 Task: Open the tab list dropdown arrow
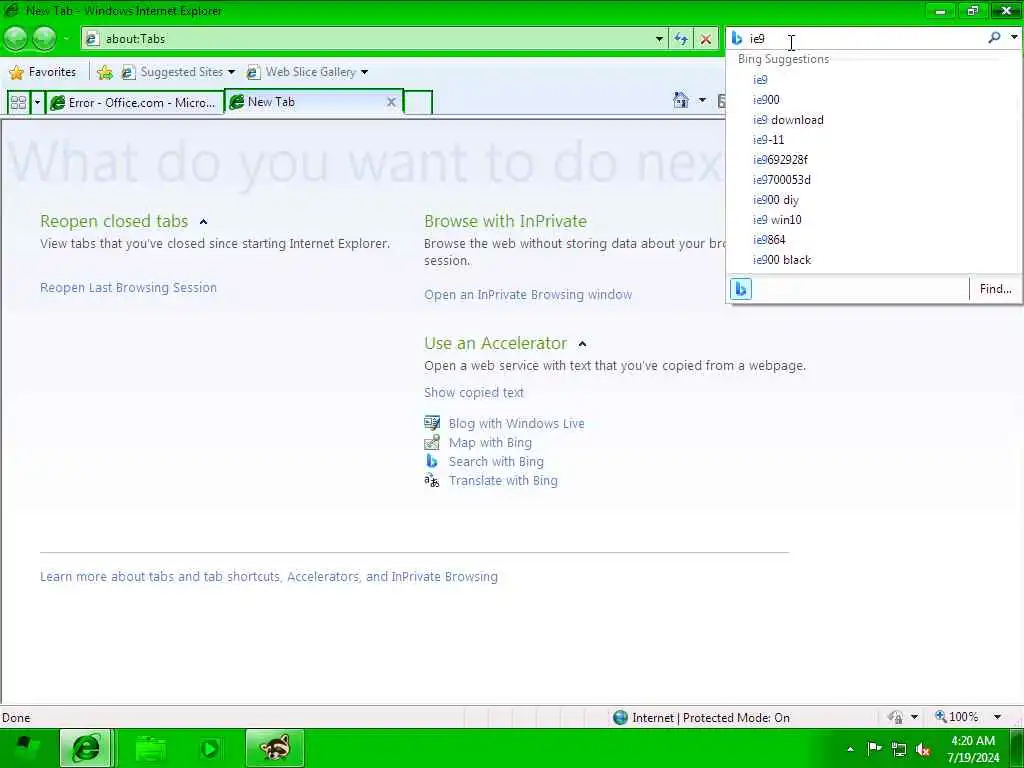click(x=37, y=103)
